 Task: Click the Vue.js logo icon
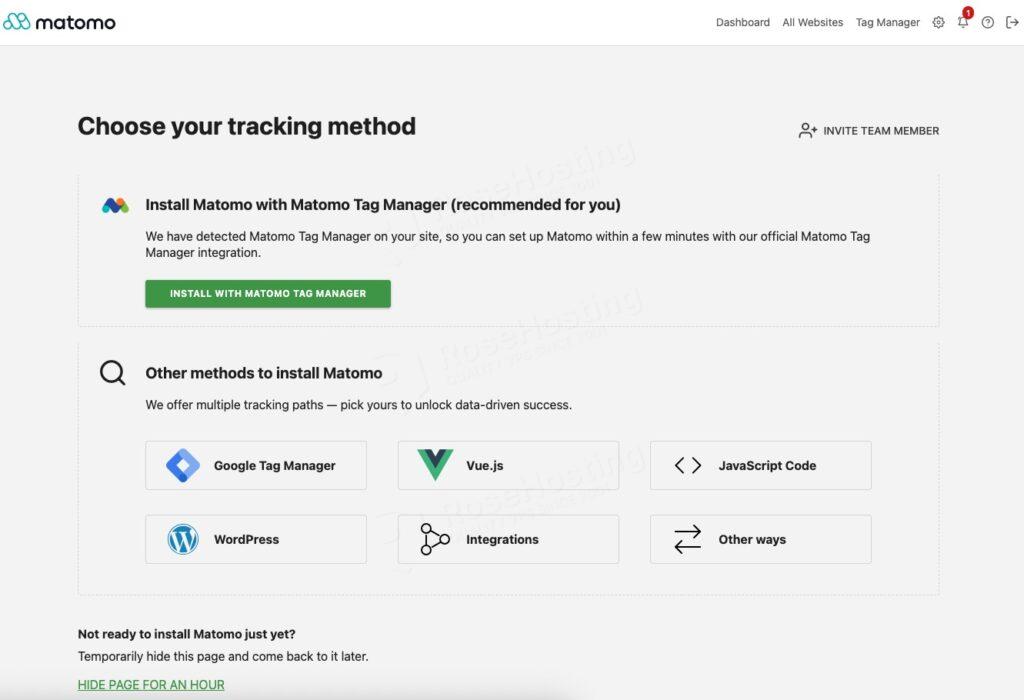coord(435,464)
